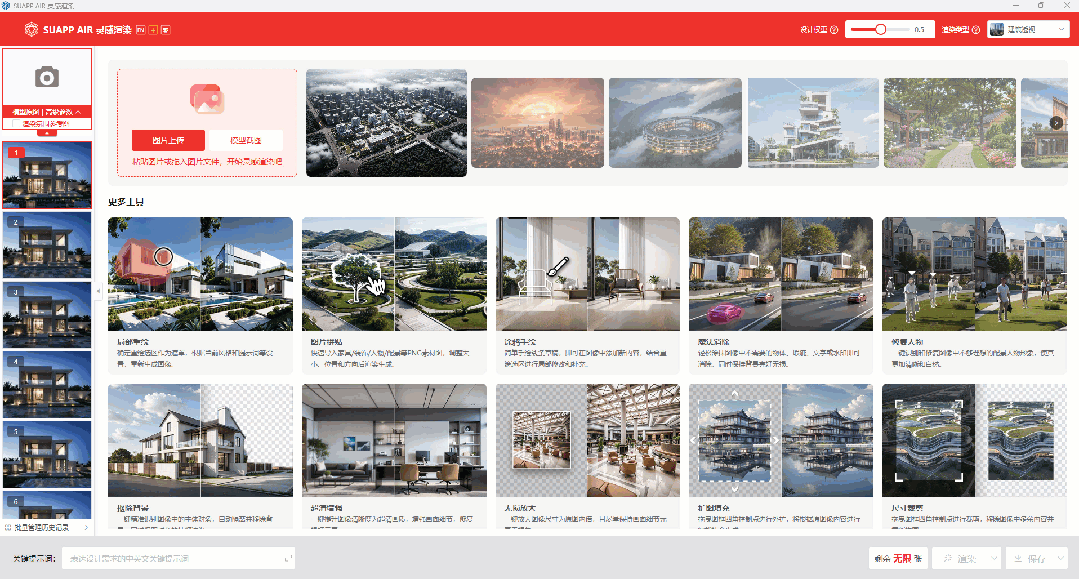Click the orange plus icon in header
Viewport: 1079px width, 579px height.
(x=153, y=30)
